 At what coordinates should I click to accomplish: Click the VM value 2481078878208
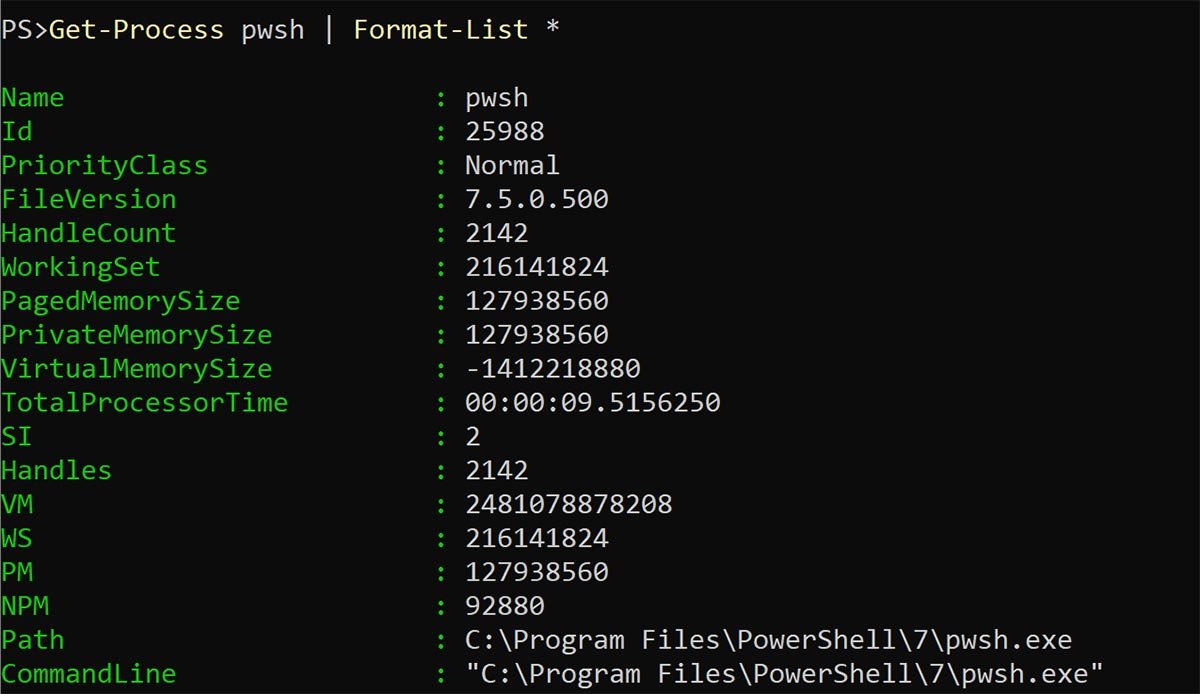point(568,504)
